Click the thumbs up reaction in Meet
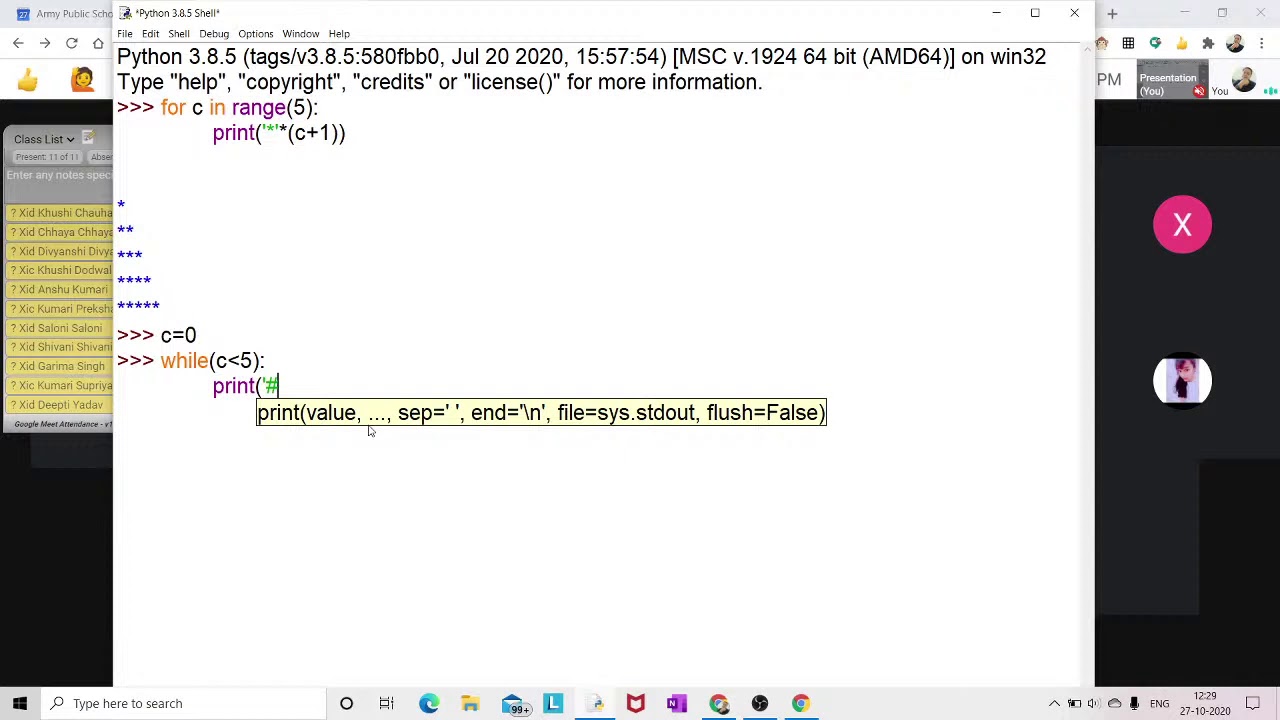 pyautogui.click(x=27, y=80)
